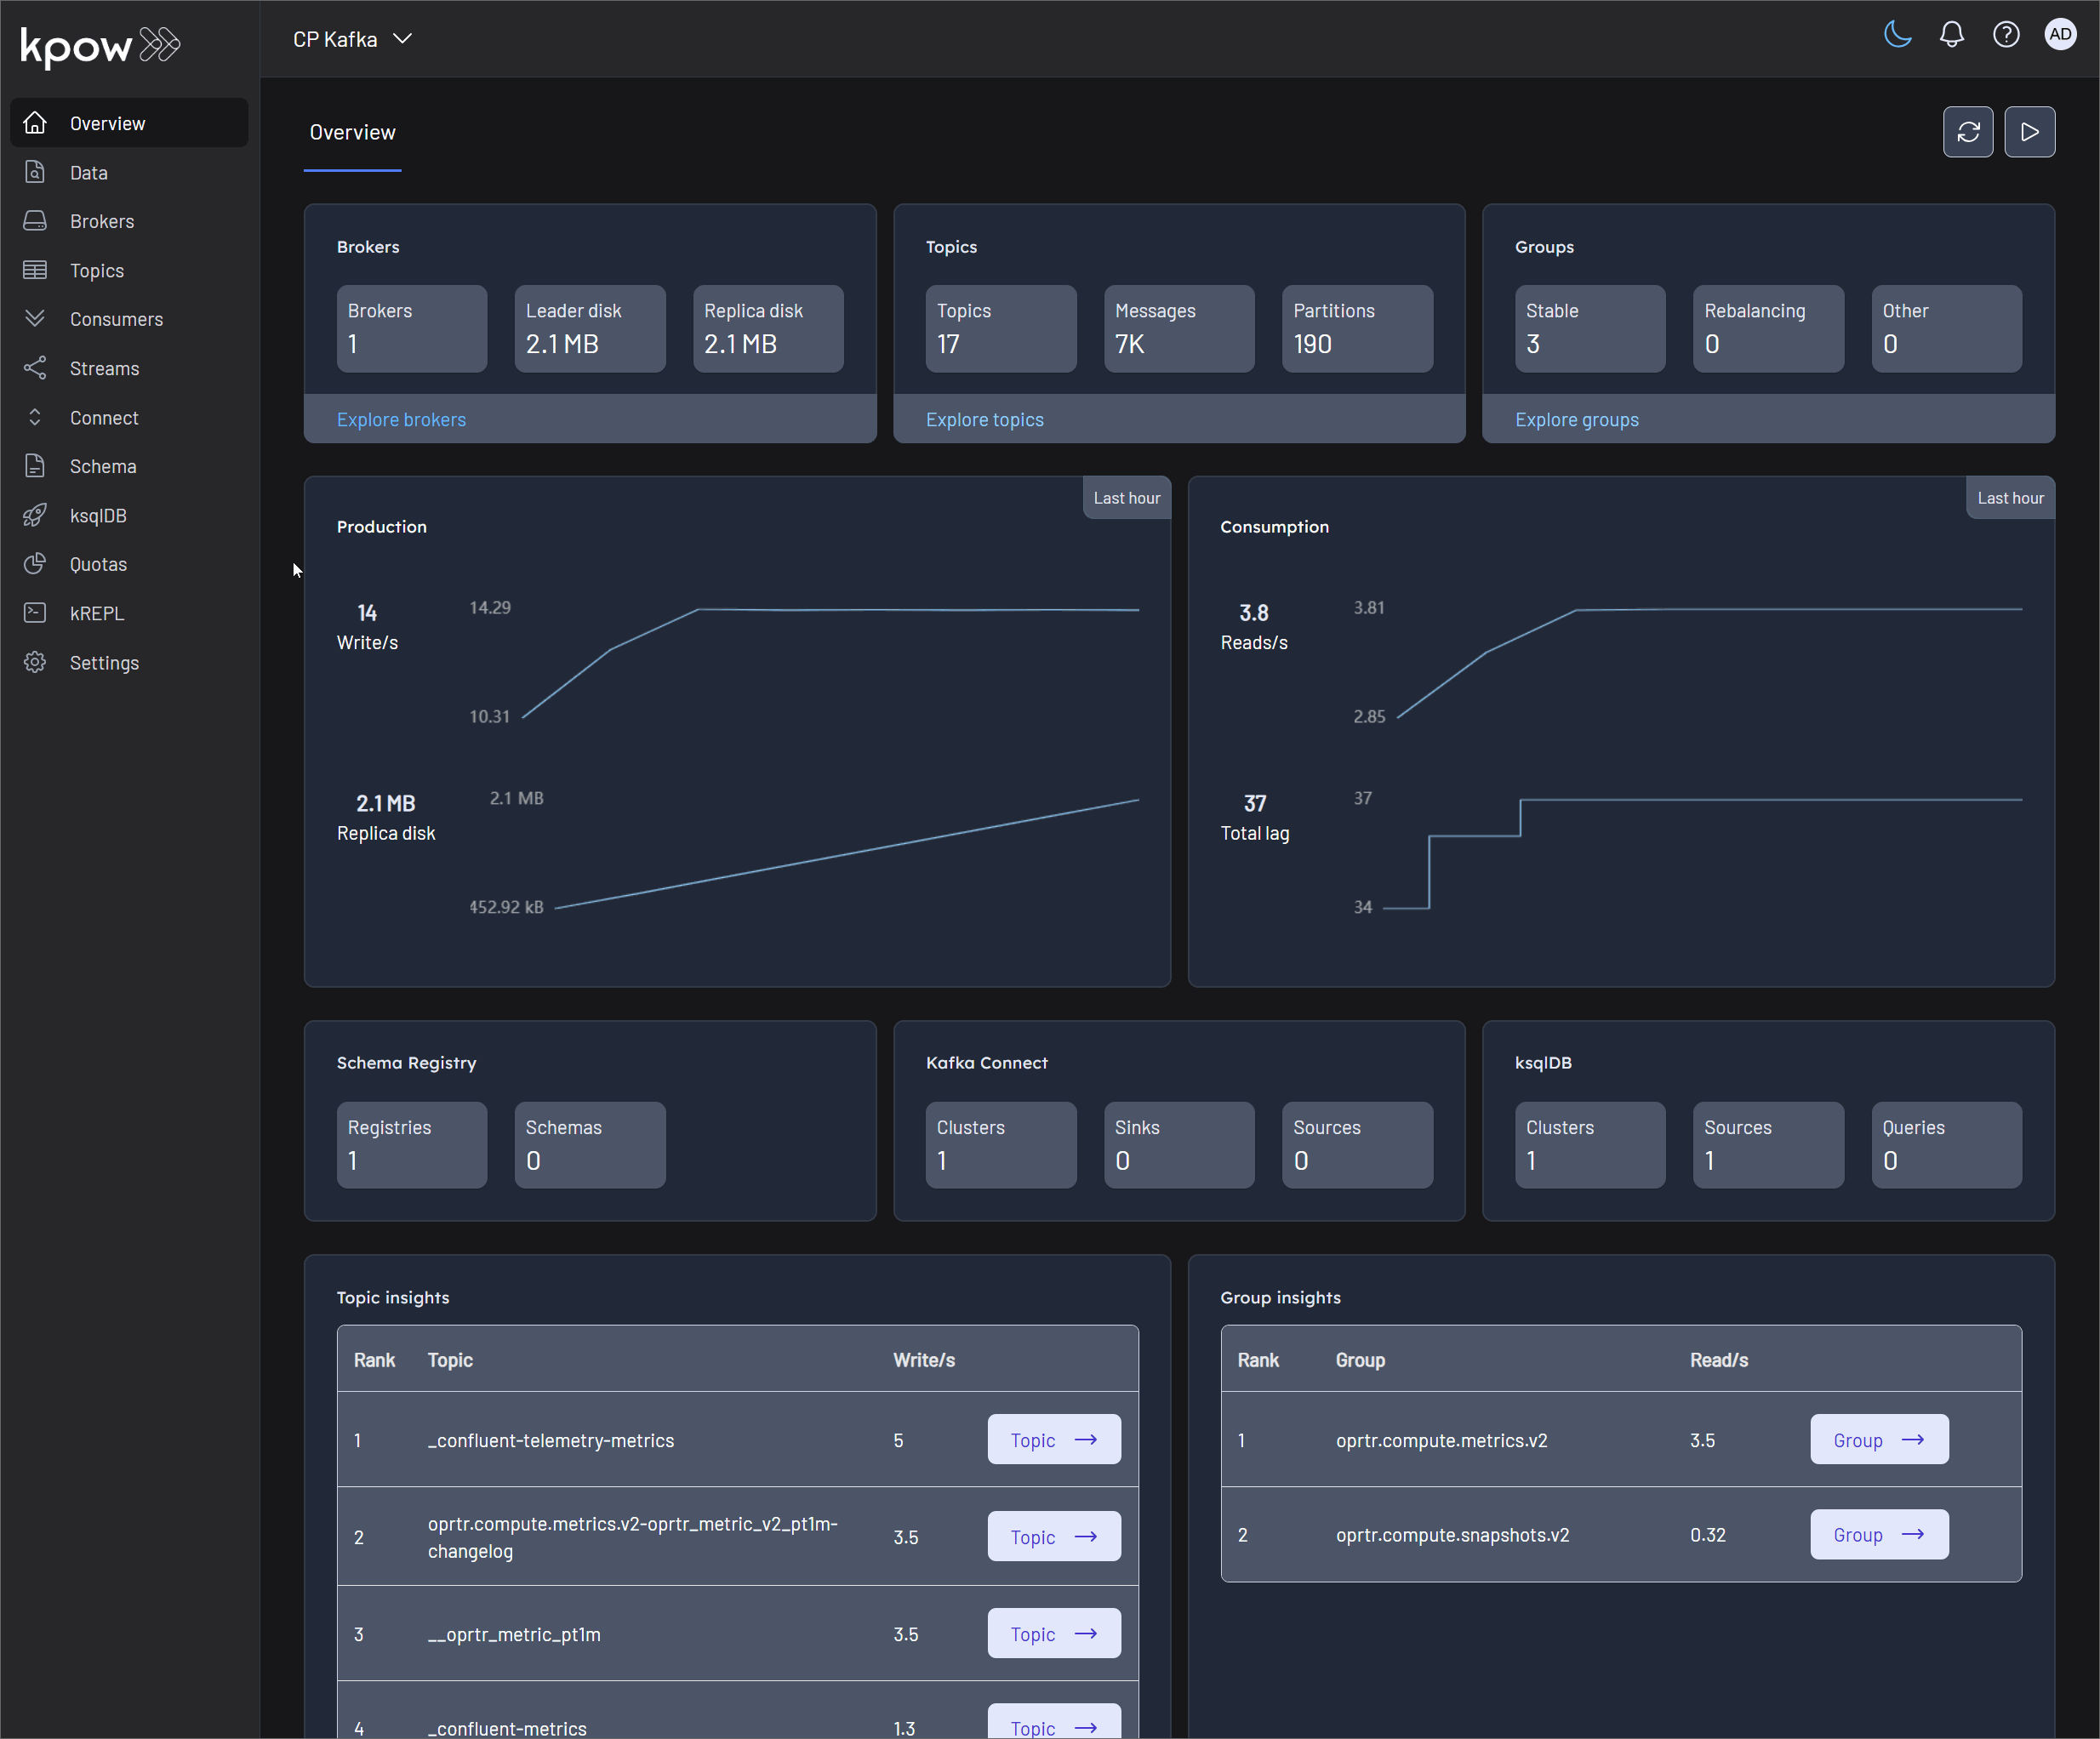Click the Quotas pie-chart icon
Screen dimensions: 2100x1739
pyautogui.click(x=35, y=564)
